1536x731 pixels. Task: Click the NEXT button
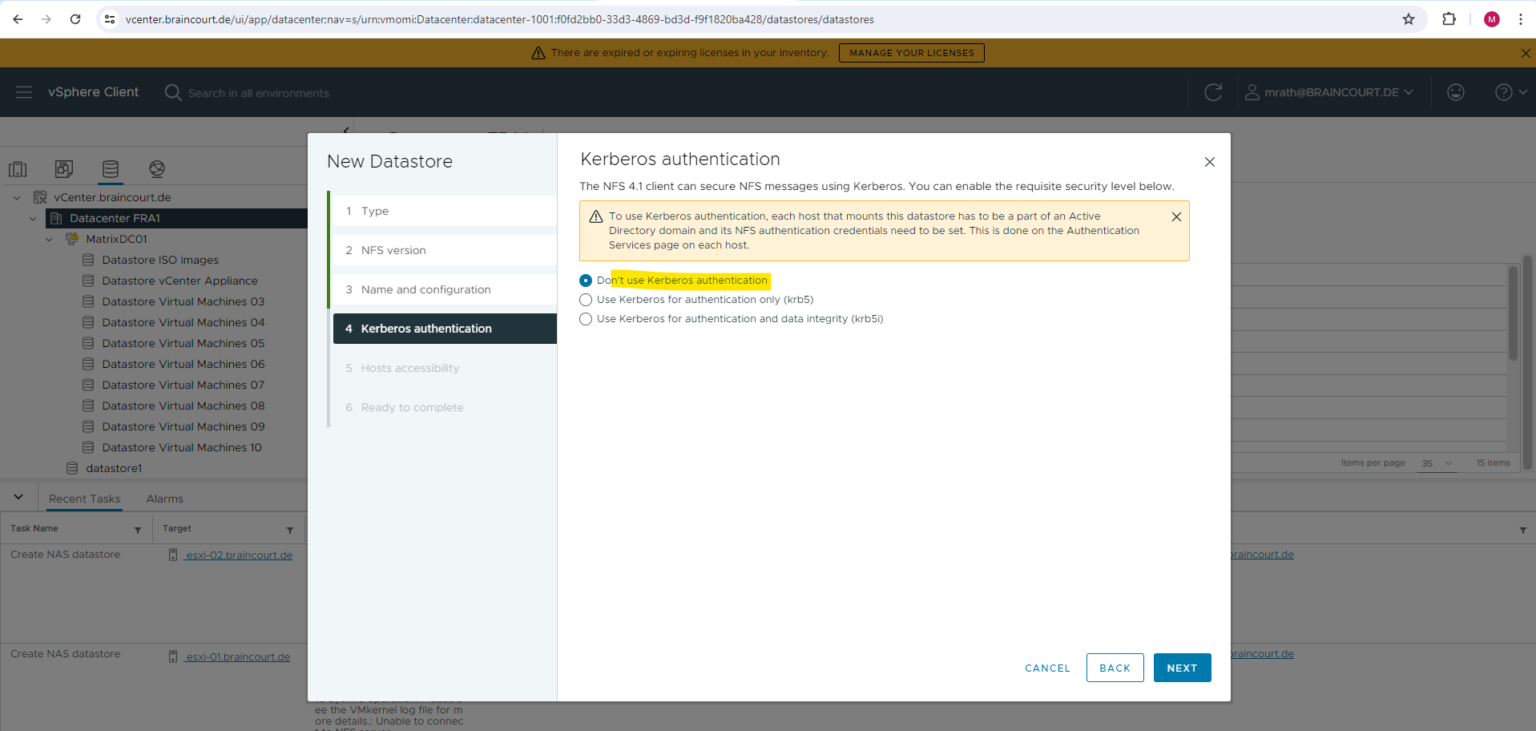tap(1182, 668)
